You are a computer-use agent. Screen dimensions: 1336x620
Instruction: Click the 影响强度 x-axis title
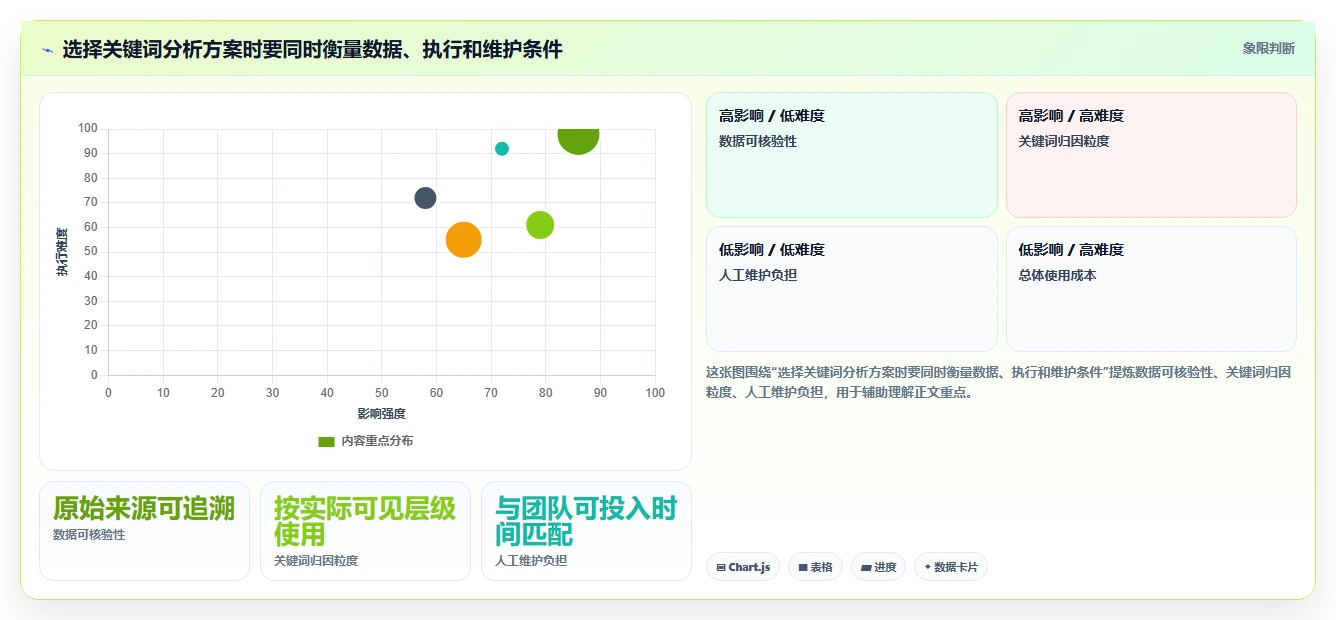coord(382,413)
